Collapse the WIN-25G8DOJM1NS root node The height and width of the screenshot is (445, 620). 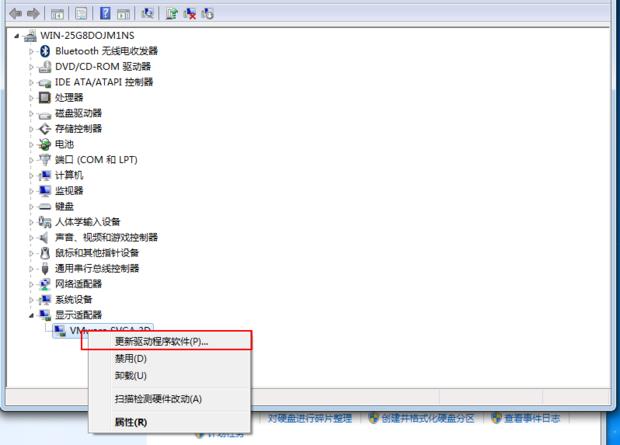coord(18,35)
